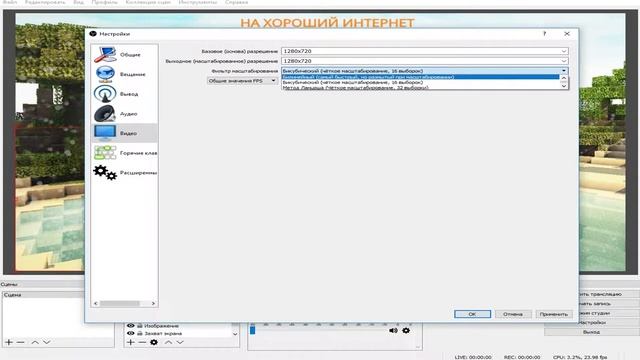Open the Файл menu
The width and height of the screenshot is (640, 360).
pos(10,2)
